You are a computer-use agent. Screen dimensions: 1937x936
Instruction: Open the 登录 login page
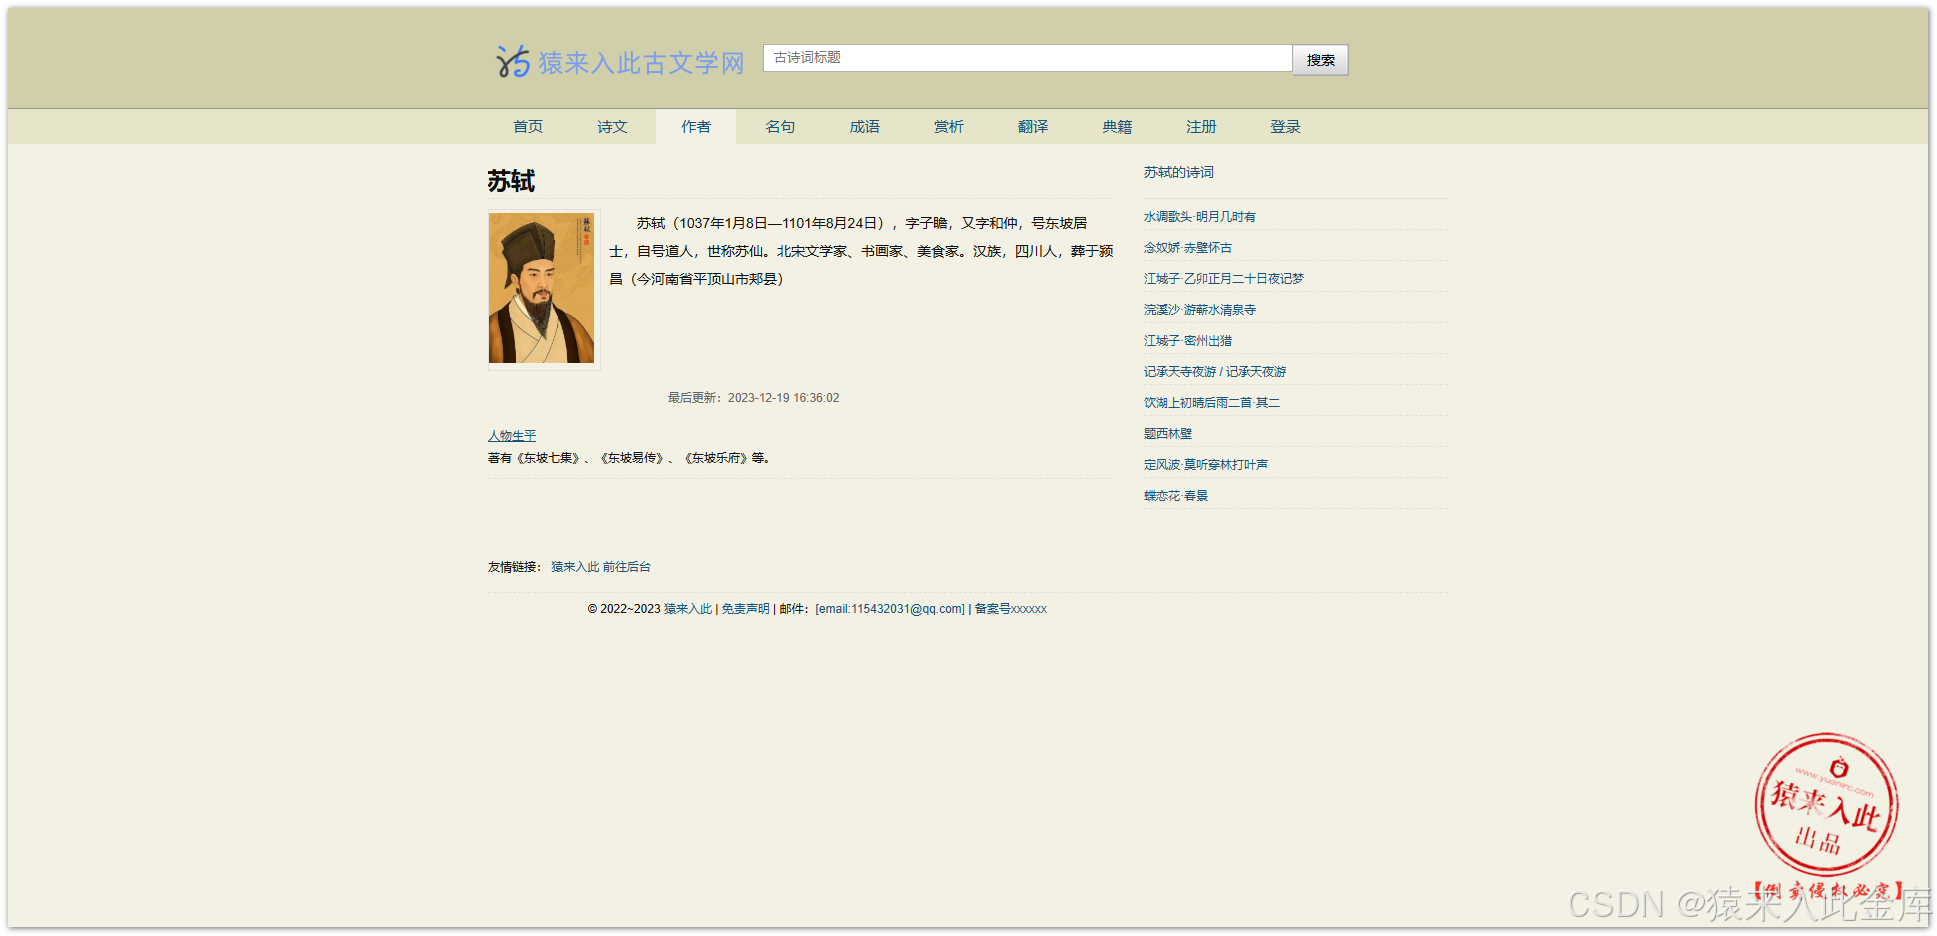pyautogui.click(x=1286, y=127)
